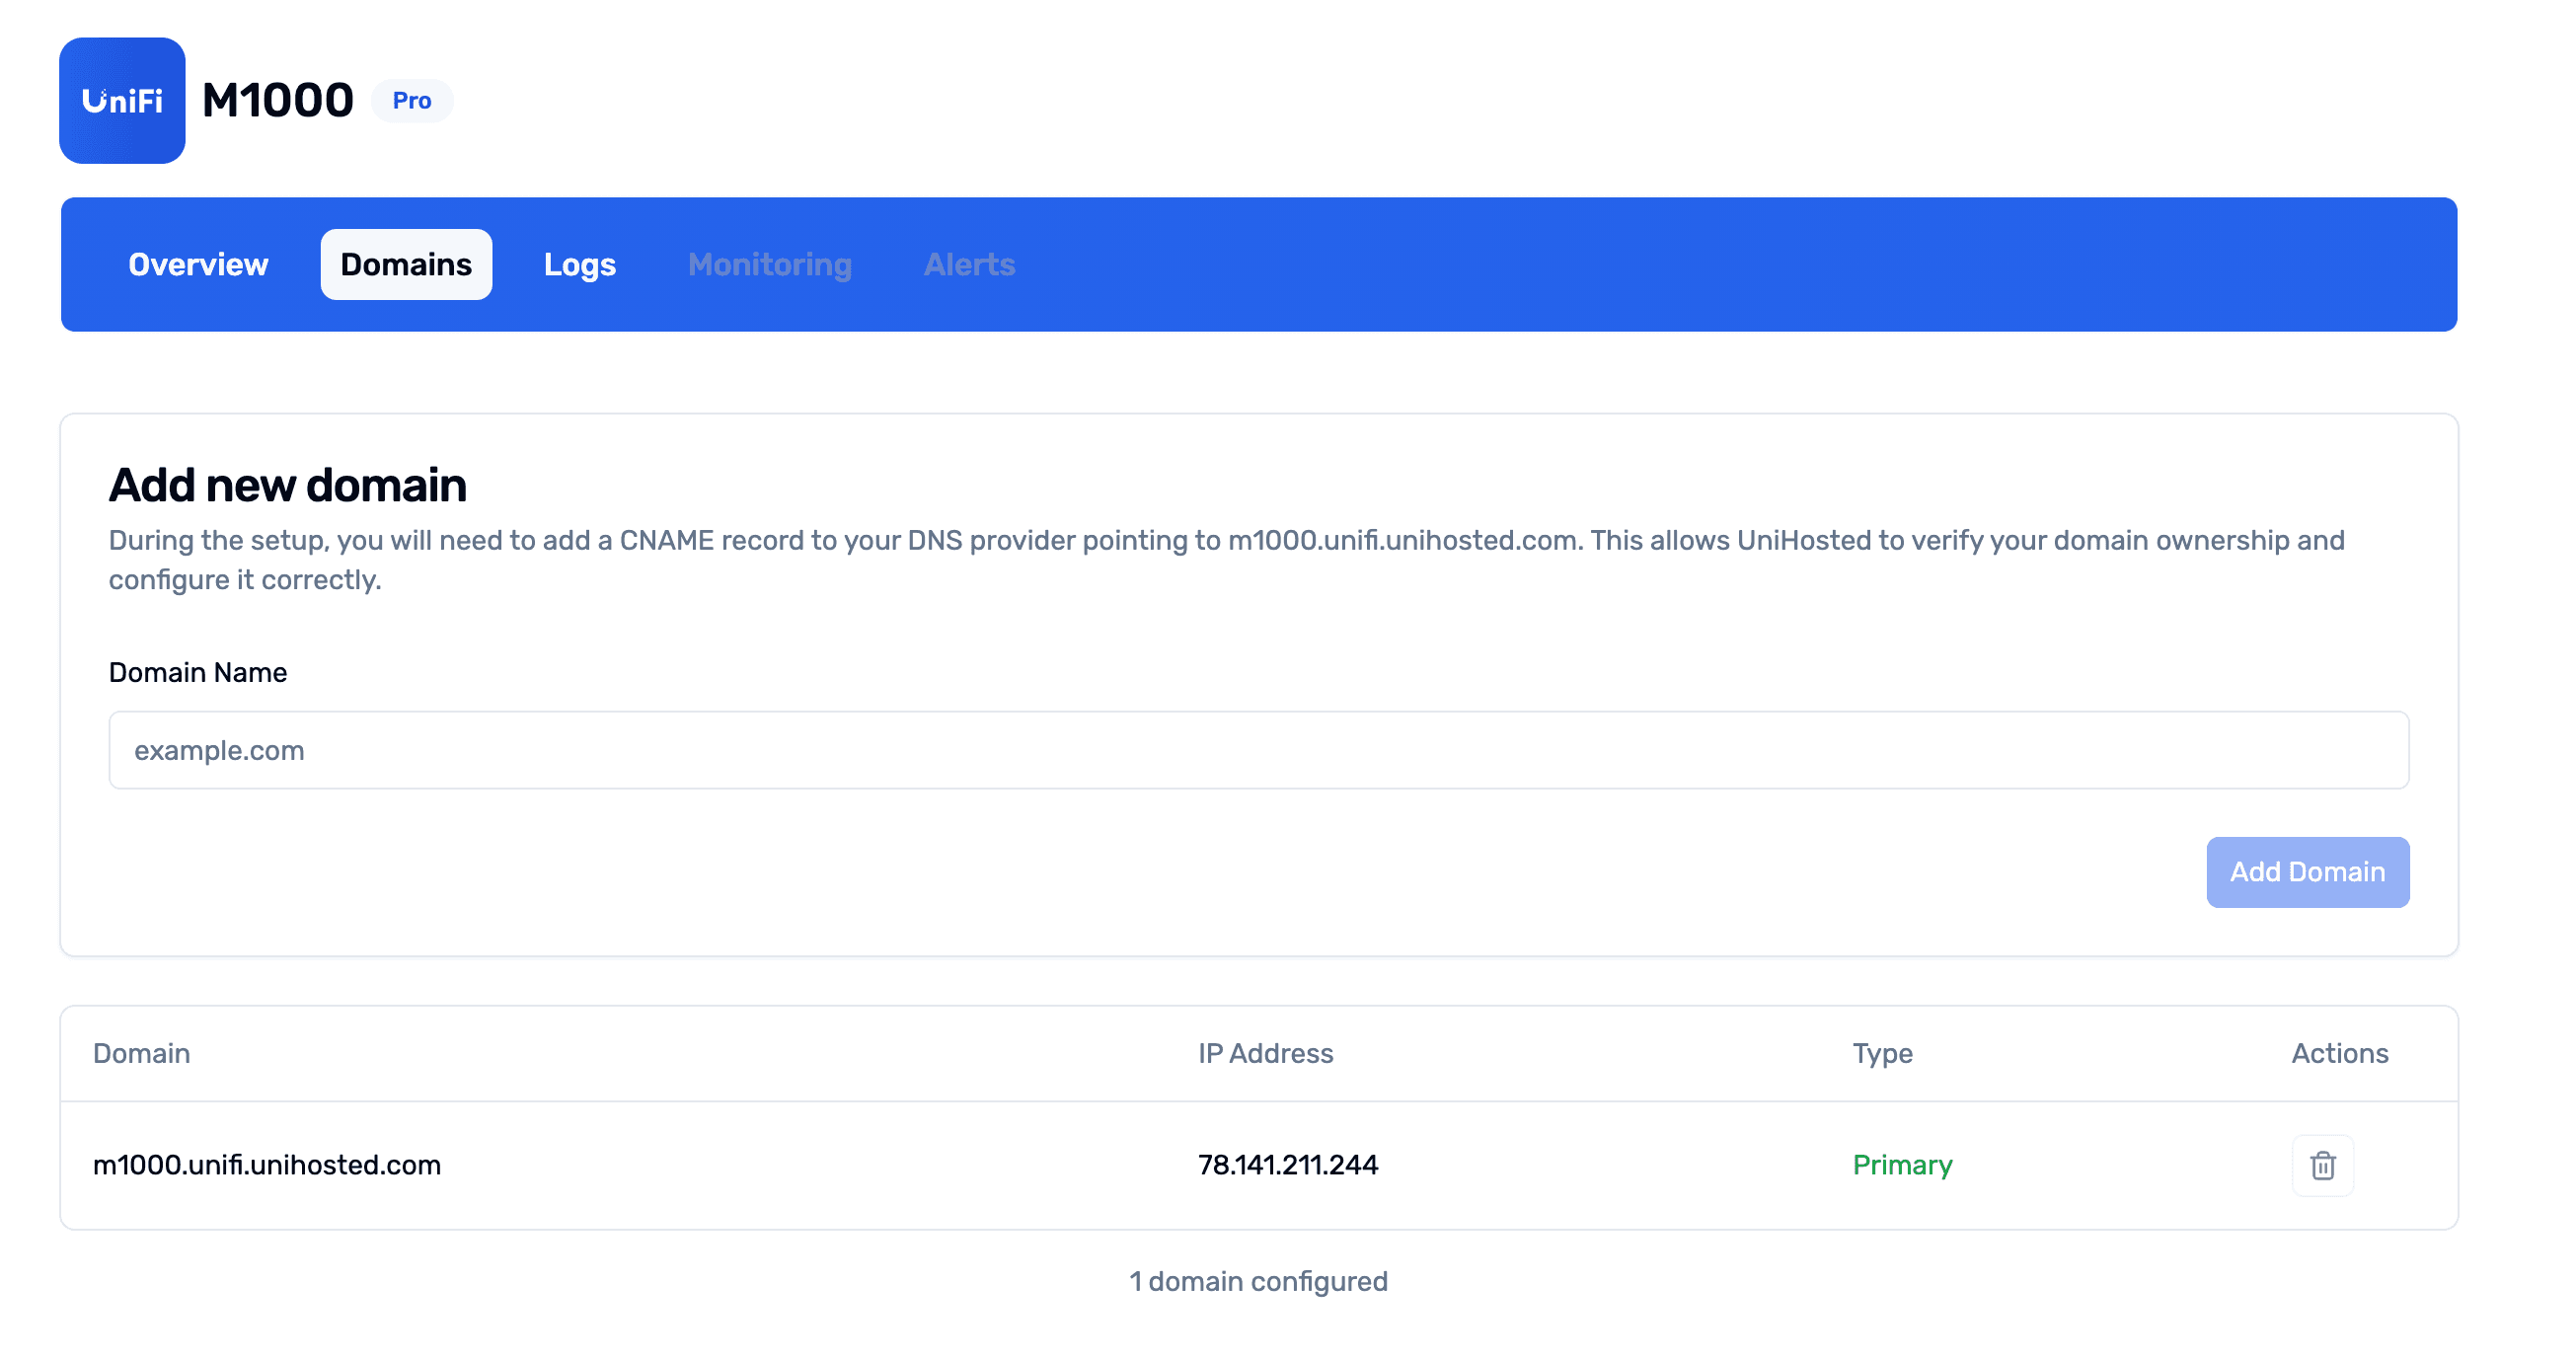Open the Overview tab
This screenshot has width=2576, height=1358.
click(198, 265)
